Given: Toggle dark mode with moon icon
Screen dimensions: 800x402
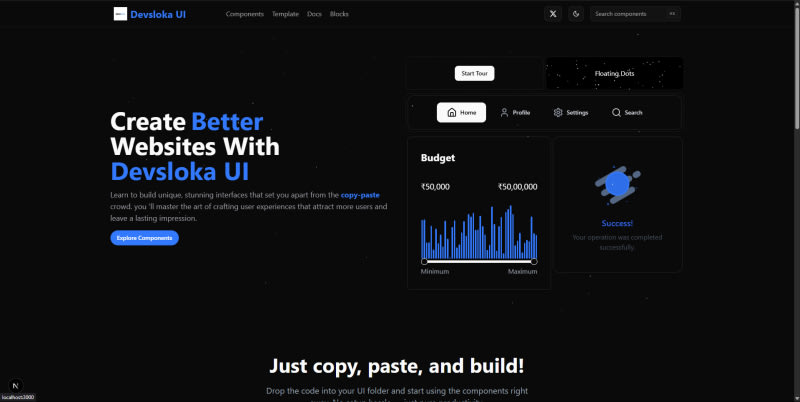Looking at the screenshot, I should [576, 14].
